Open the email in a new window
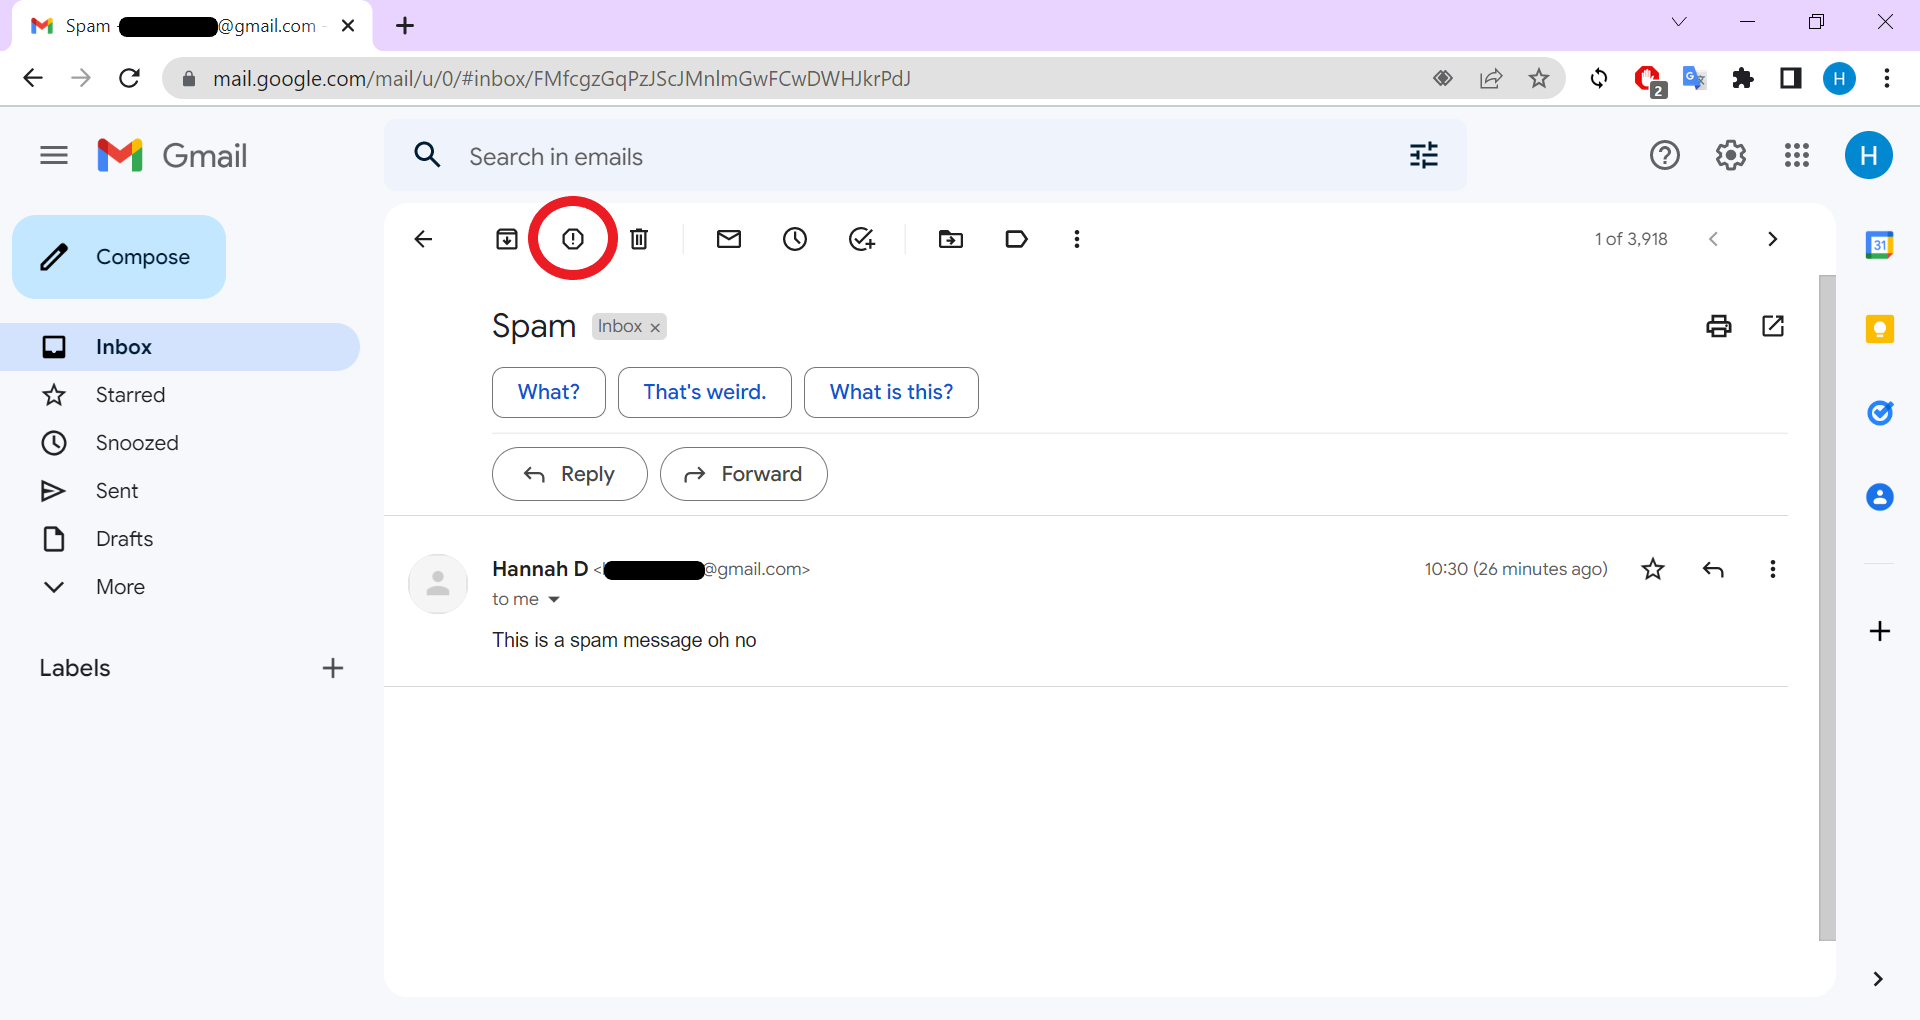This screenshot has height=1020, width=1920. tap(1773, 326)
